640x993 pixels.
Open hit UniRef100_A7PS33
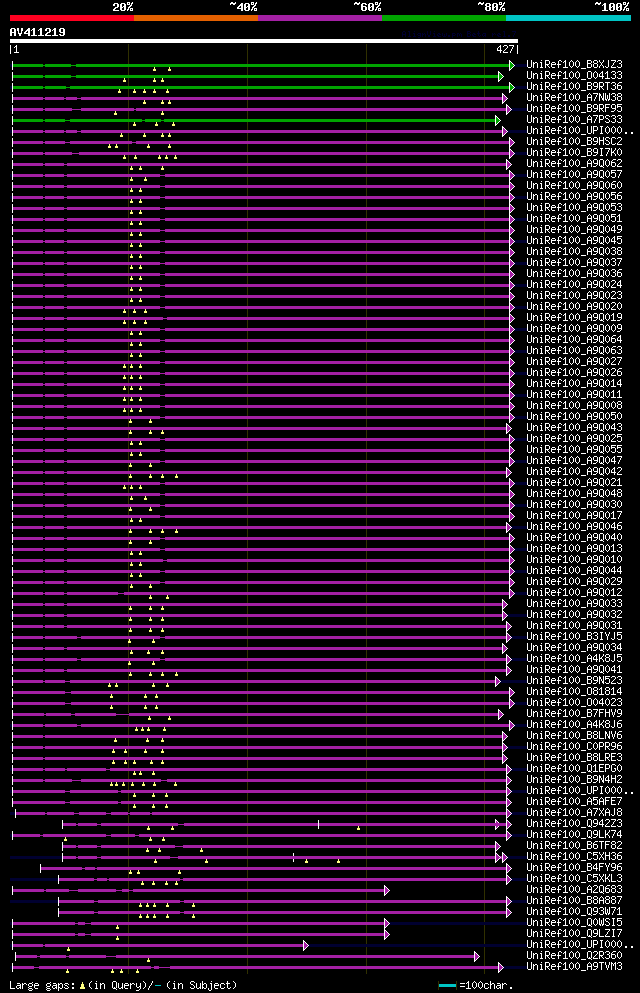click(x=574, y=119)
